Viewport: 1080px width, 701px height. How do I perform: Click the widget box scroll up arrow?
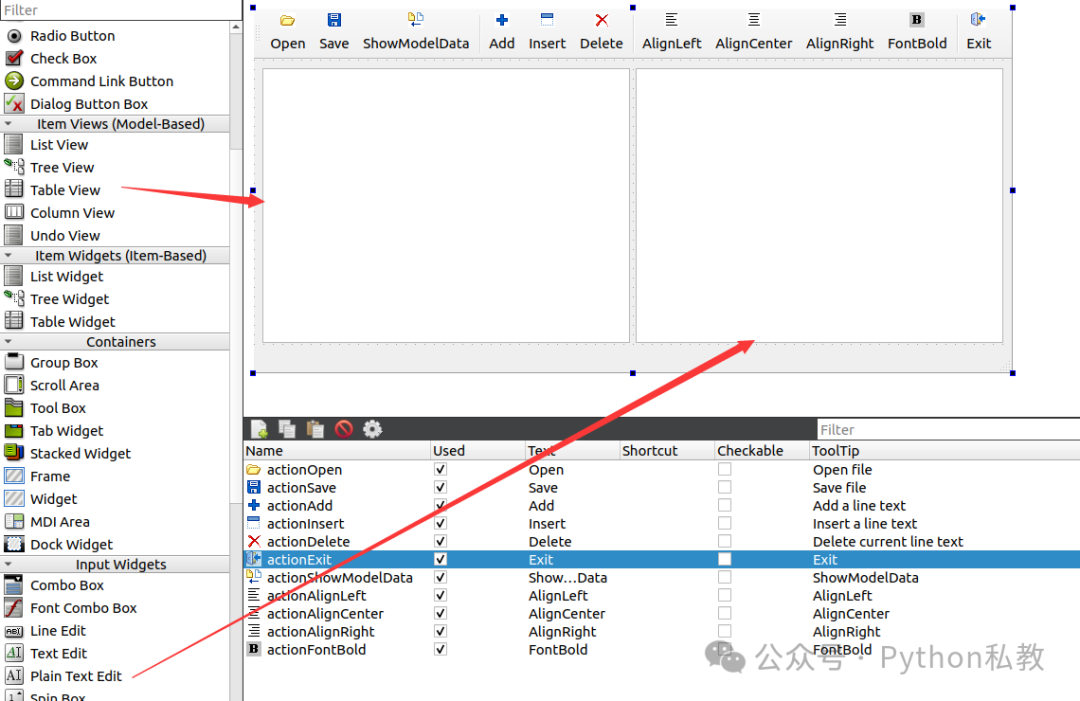tap(236, 28)
